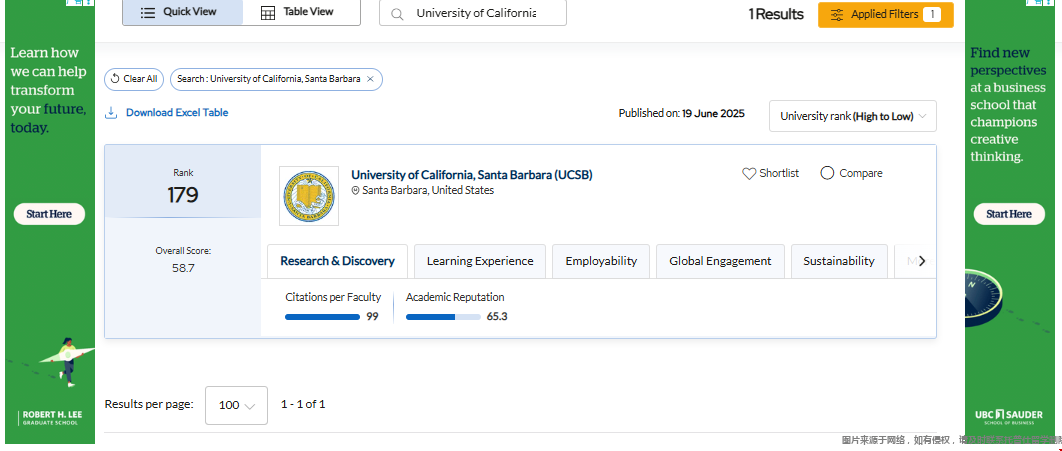Shortlist UCSB using the heart icon

pos(749,173)
